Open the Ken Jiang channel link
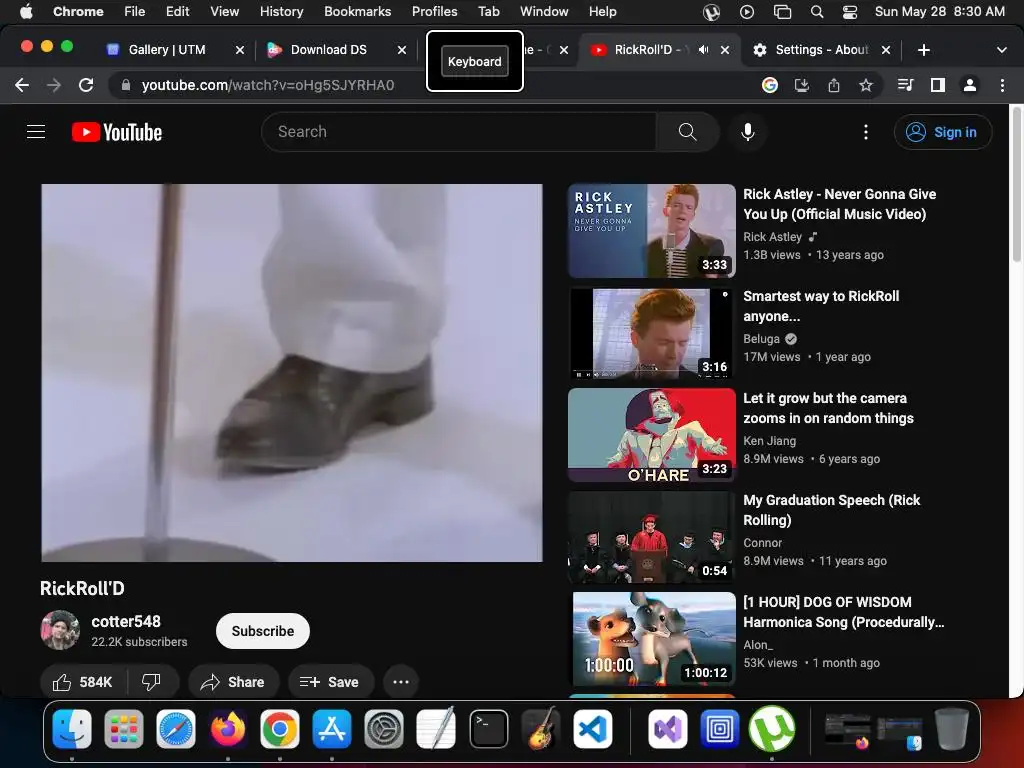The image size is (1024, 768). coord(769,441)
